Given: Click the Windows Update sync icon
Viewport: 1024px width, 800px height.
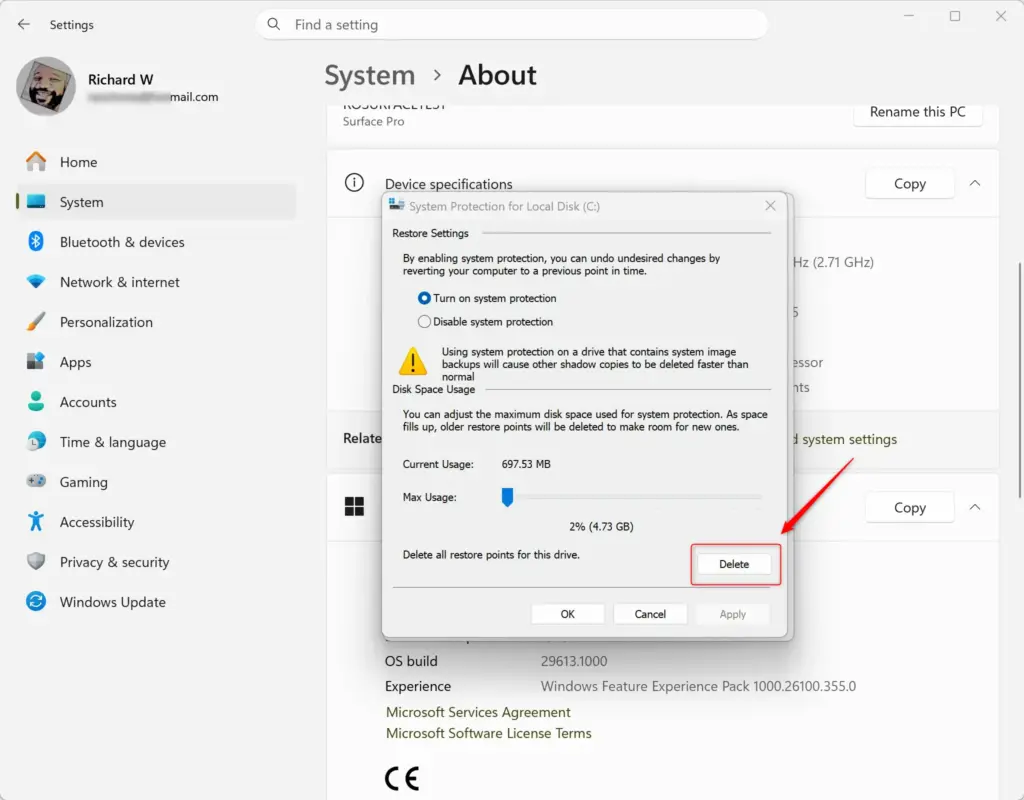Looking at the screenshot, I should [x=36, y=601].
